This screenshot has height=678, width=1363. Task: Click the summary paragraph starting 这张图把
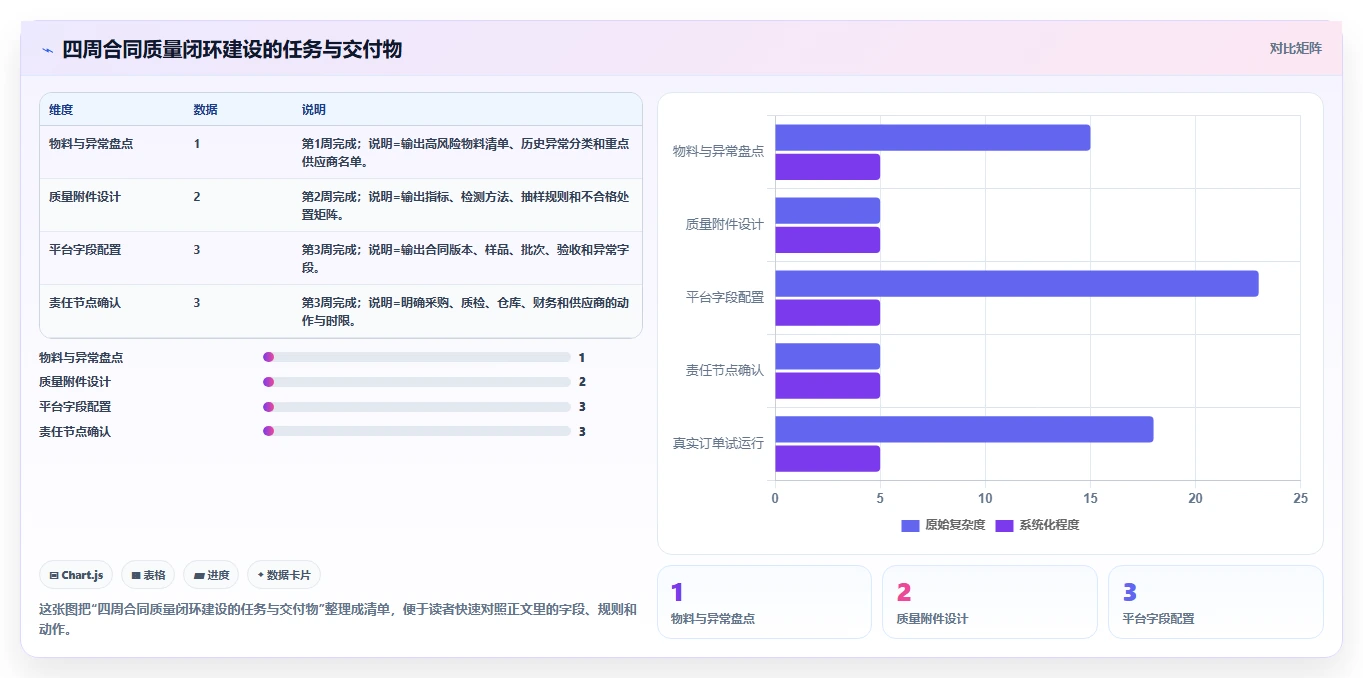(x=337, y=619)
